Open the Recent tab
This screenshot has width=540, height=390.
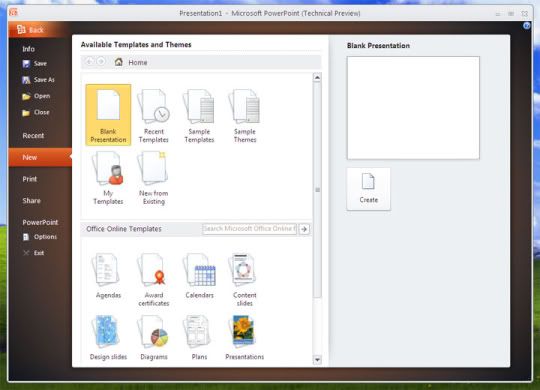33,135
